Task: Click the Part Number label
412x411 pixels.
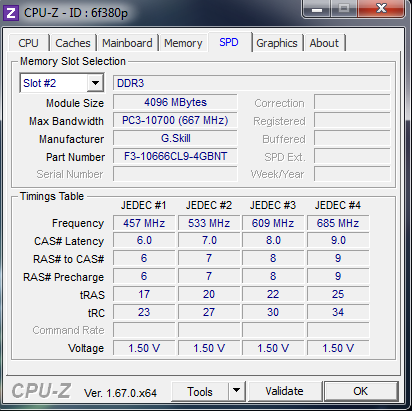Action: (x=75, y=157)
